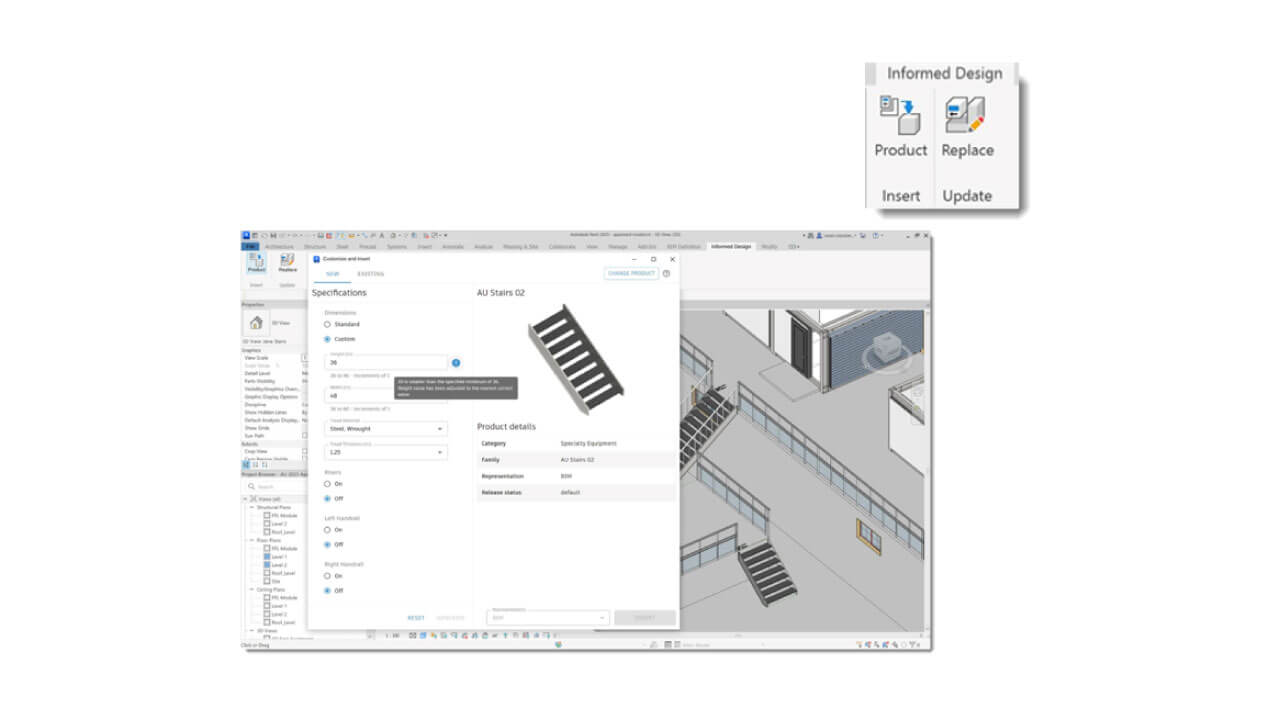This screenshot has width=1280, height=720.
Task: Click the 3D View house icon in Properties
Action: [x=256, y=322]
